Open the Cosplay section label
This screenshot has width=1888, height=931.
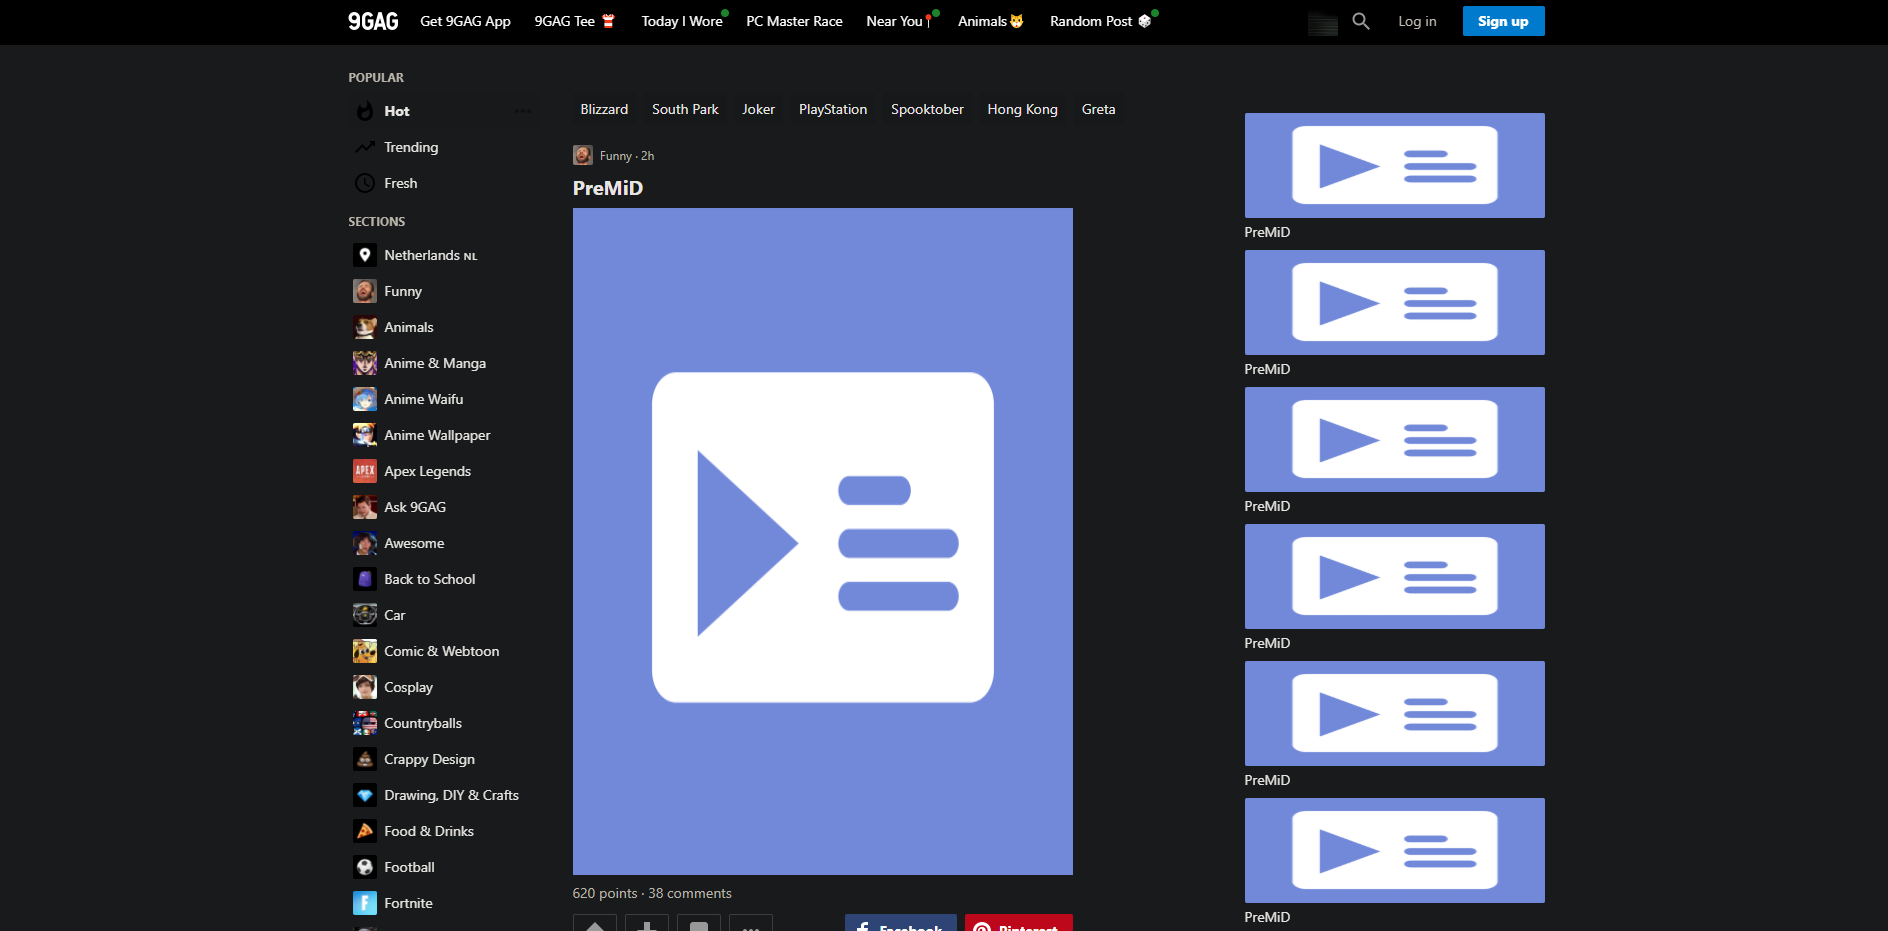(409, 687)
